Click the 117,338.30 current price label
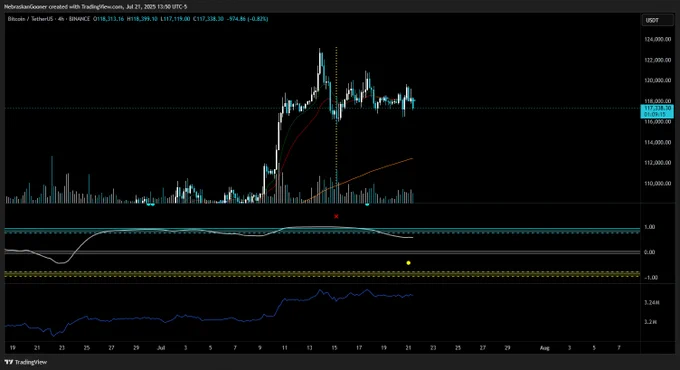 pyautogui.click(x=657, y=108)
